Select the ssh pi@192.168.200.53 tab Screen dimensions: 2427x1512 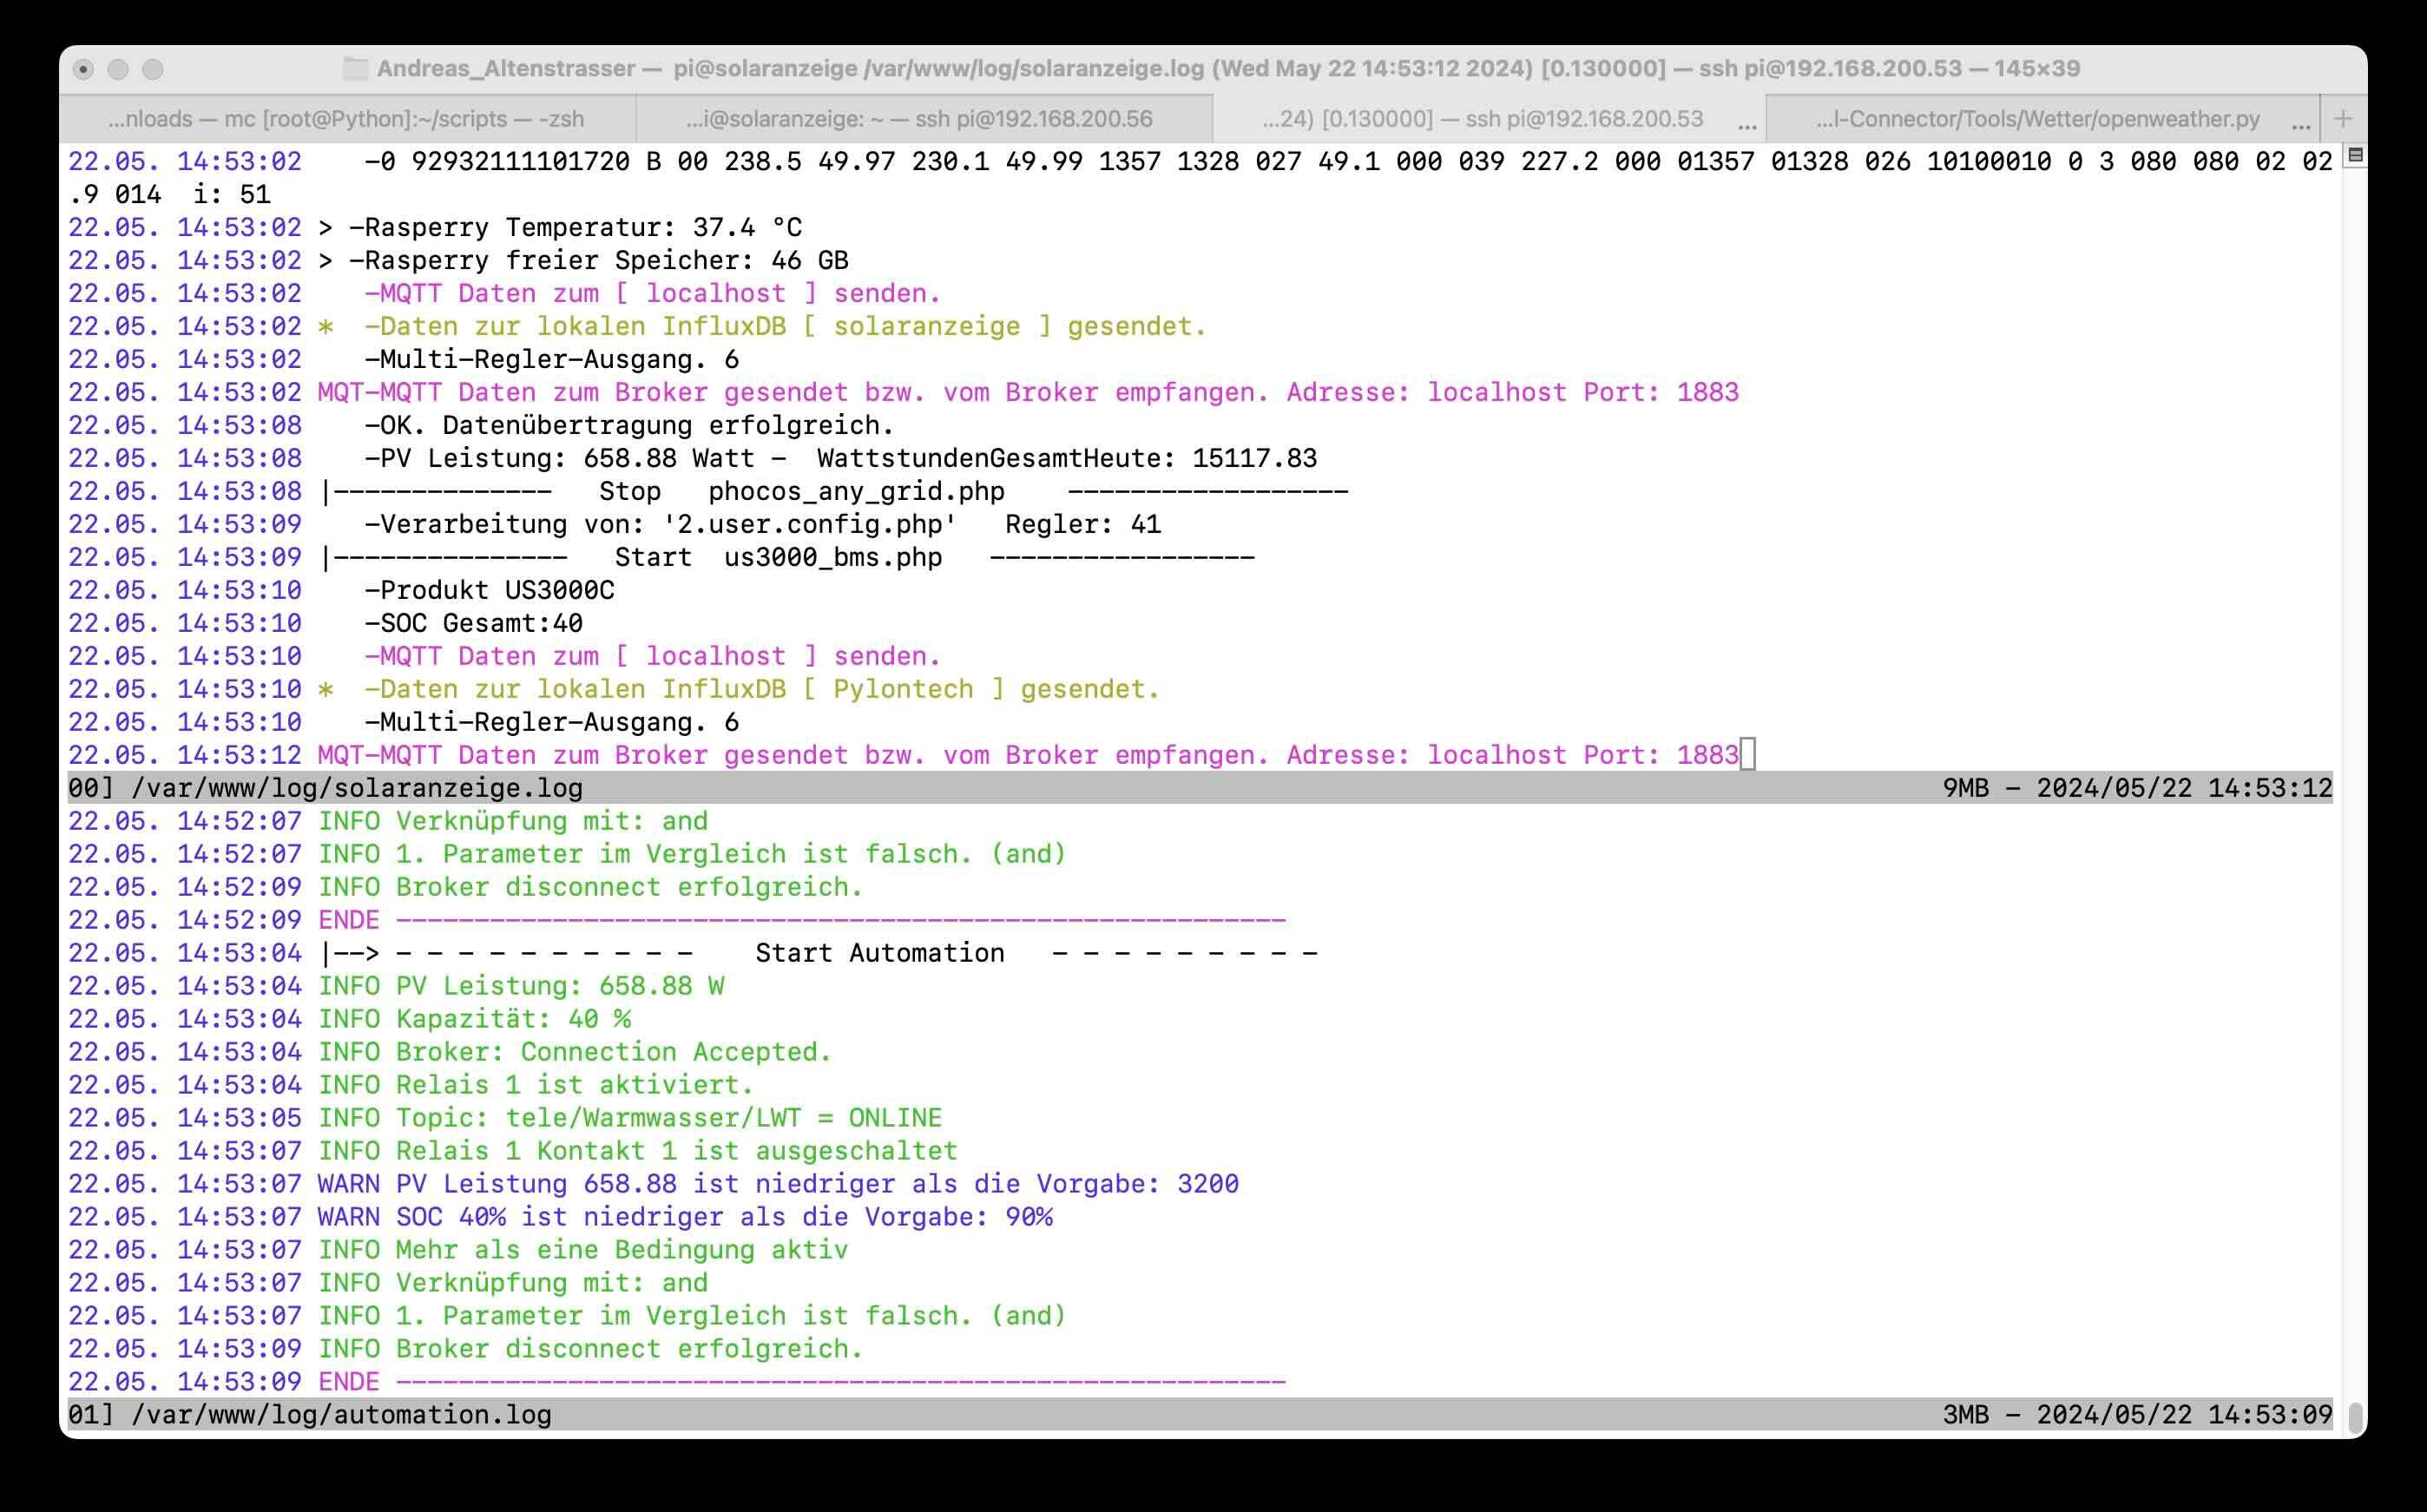click(x=1482, y=119)
